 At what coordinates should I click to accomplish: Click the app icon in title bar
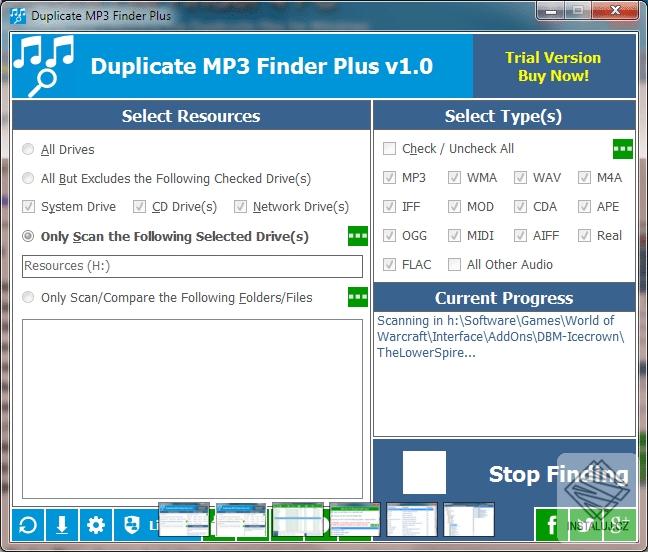tap(18, 16)
